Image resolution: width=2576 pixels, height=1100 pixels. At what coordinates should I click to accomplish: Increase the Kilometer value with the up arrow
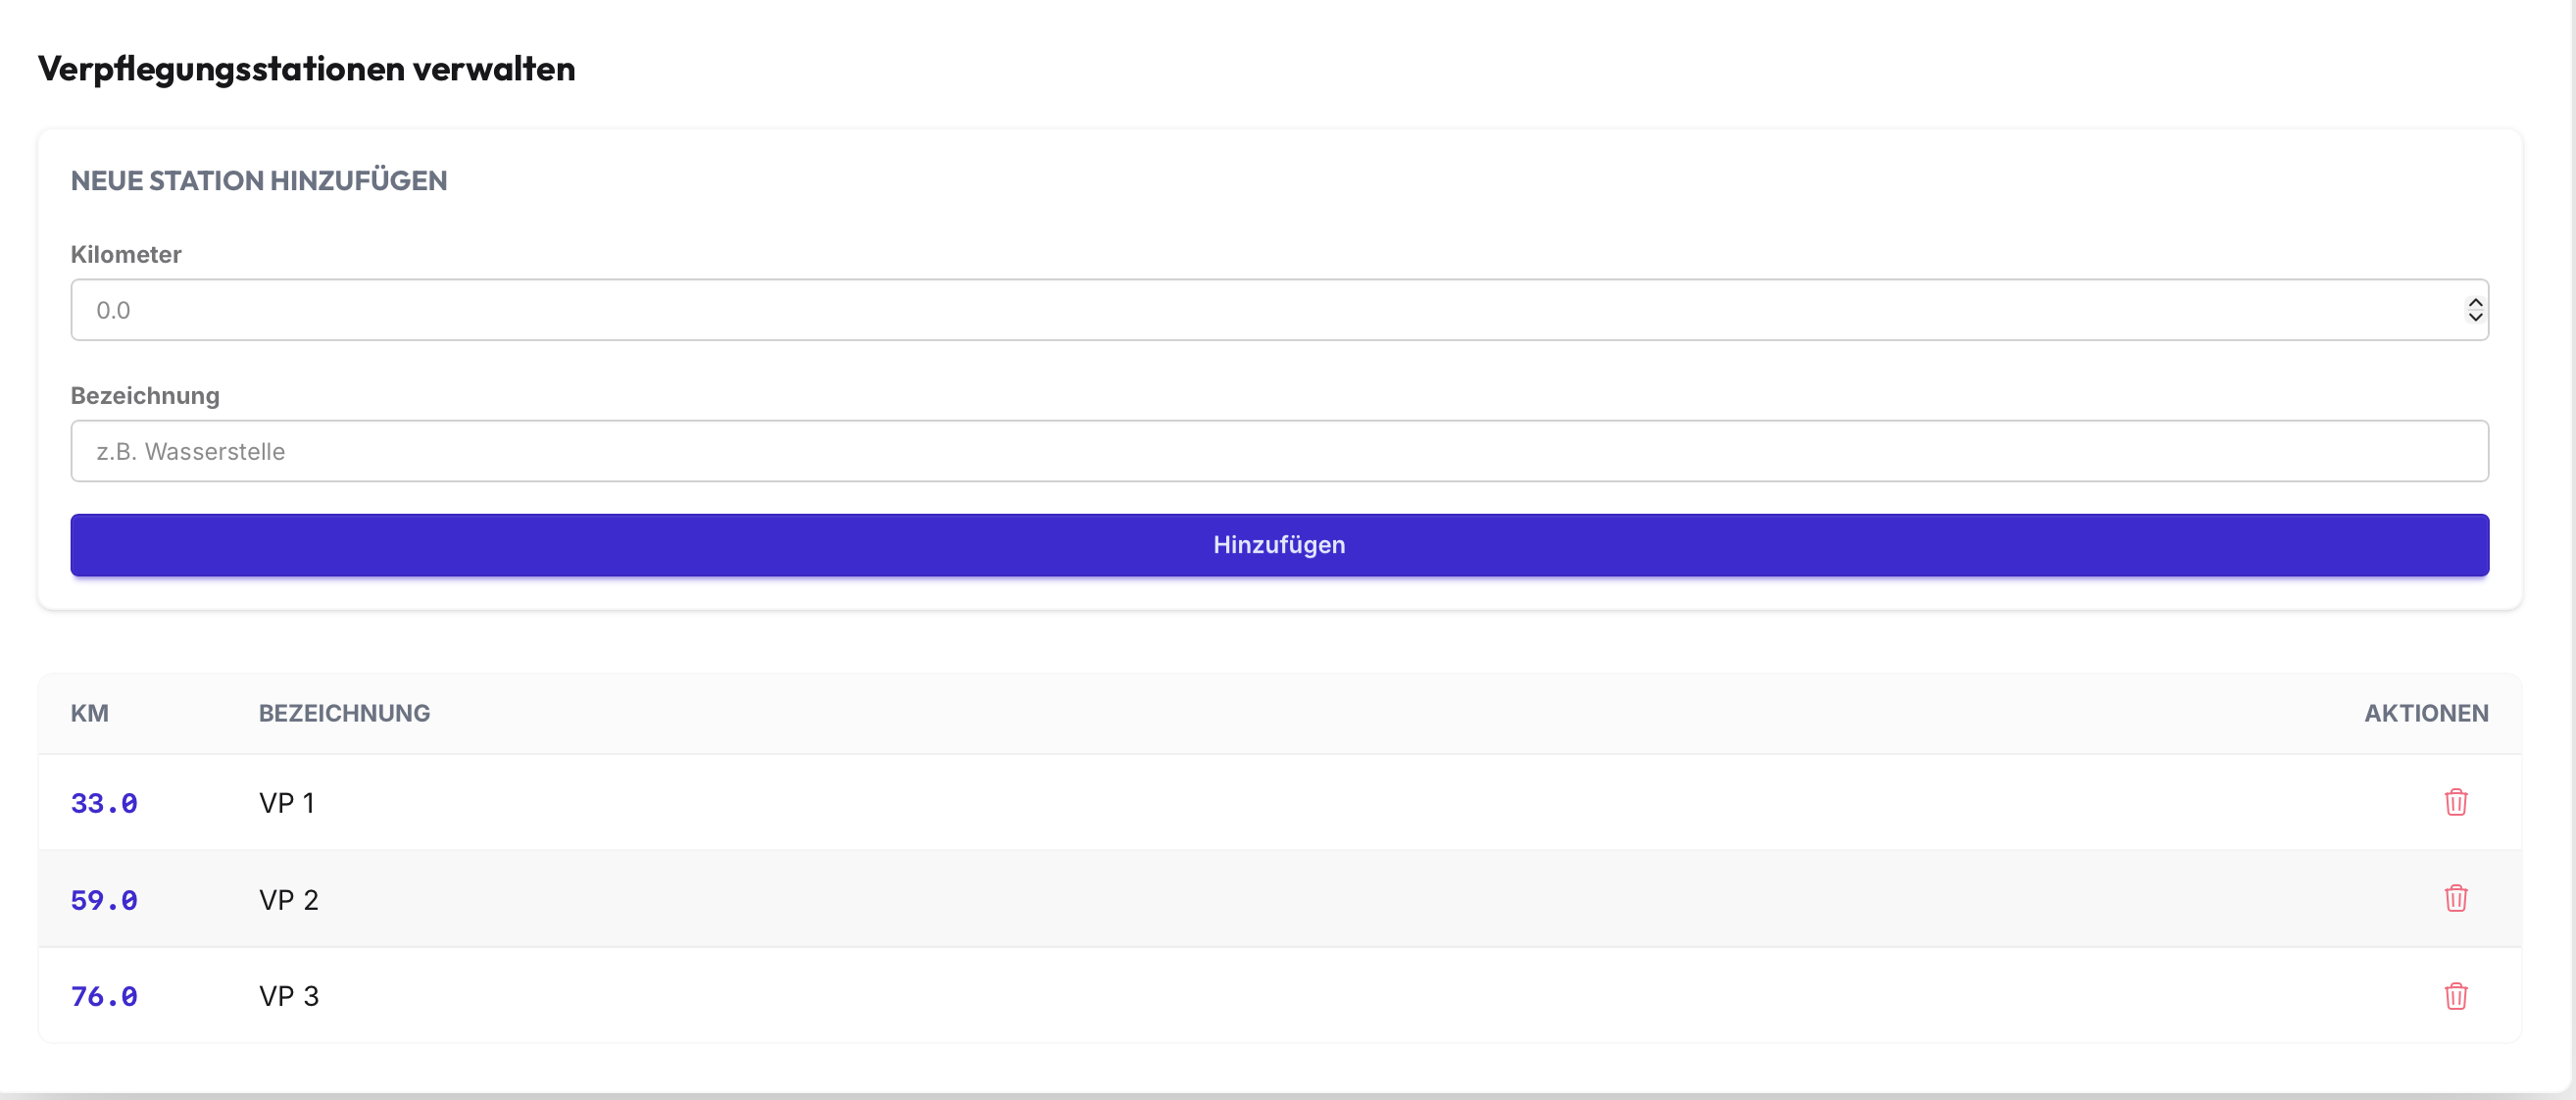click(x=2475, y=302)
